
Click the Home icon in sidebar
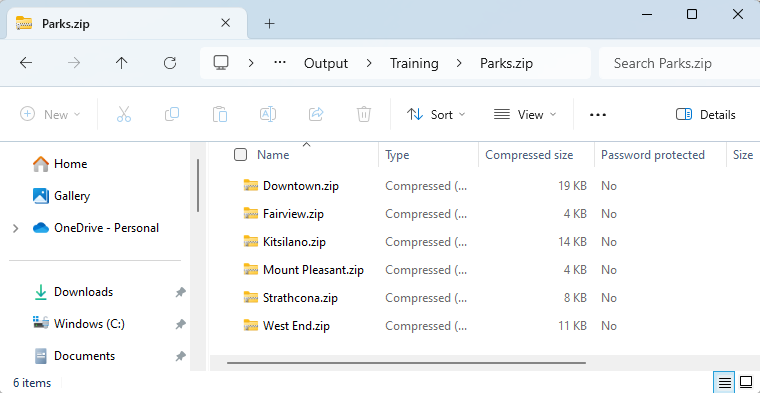41,164
